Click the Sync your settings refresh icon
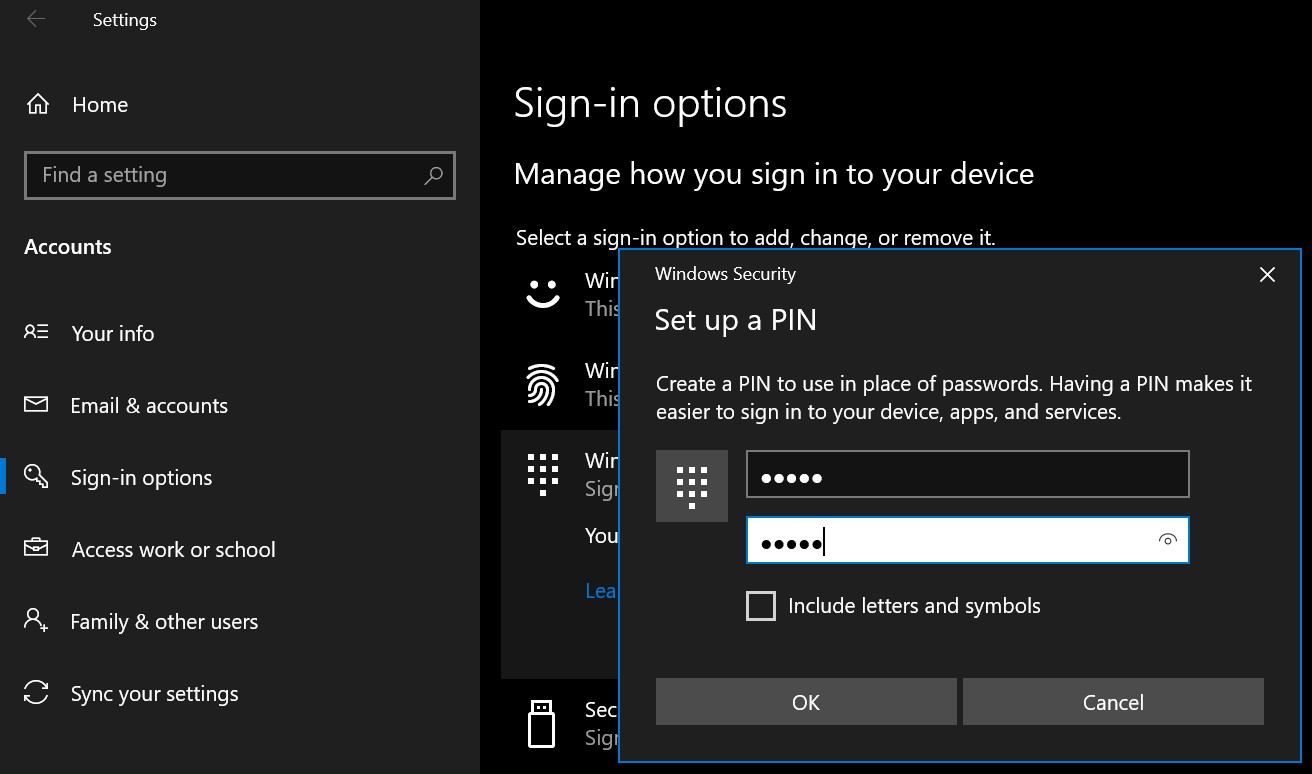Image resolution: width=1312 pixels, height=774 pixels. pos(35,693)
